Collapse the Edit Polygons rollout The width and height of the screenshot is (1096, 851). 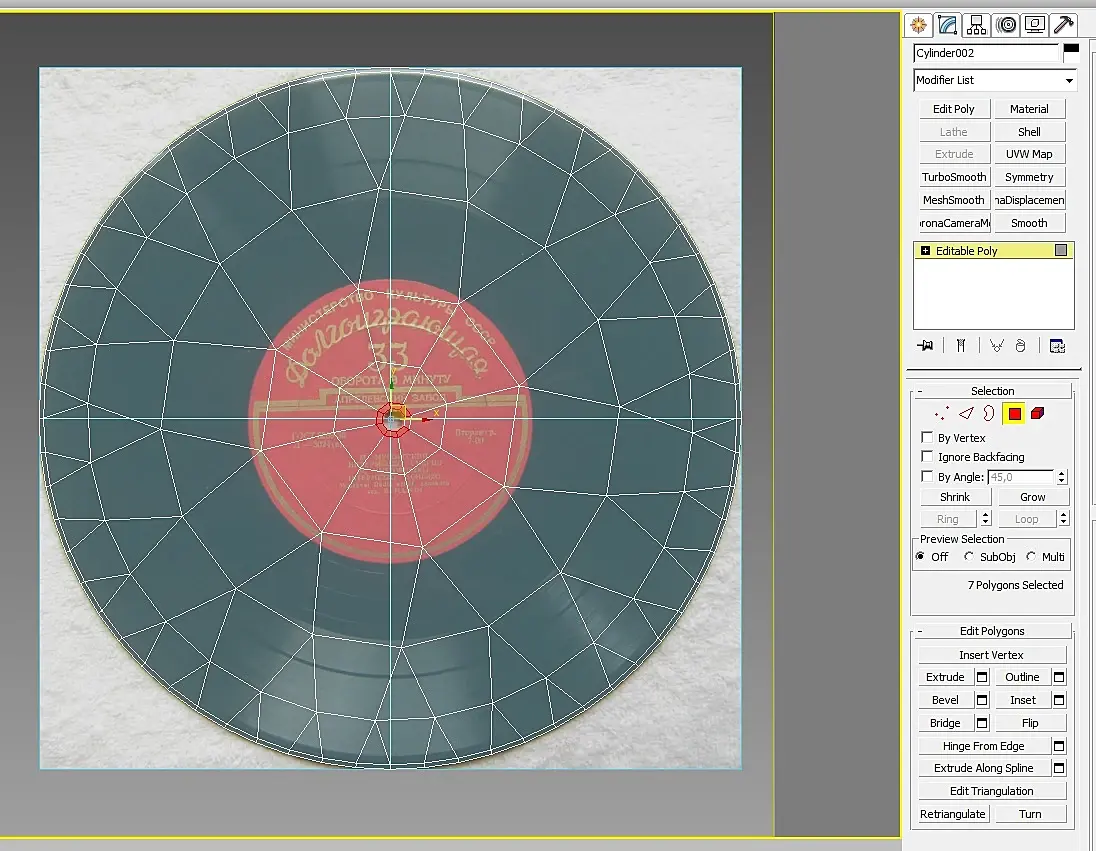(x=991, y=631)
